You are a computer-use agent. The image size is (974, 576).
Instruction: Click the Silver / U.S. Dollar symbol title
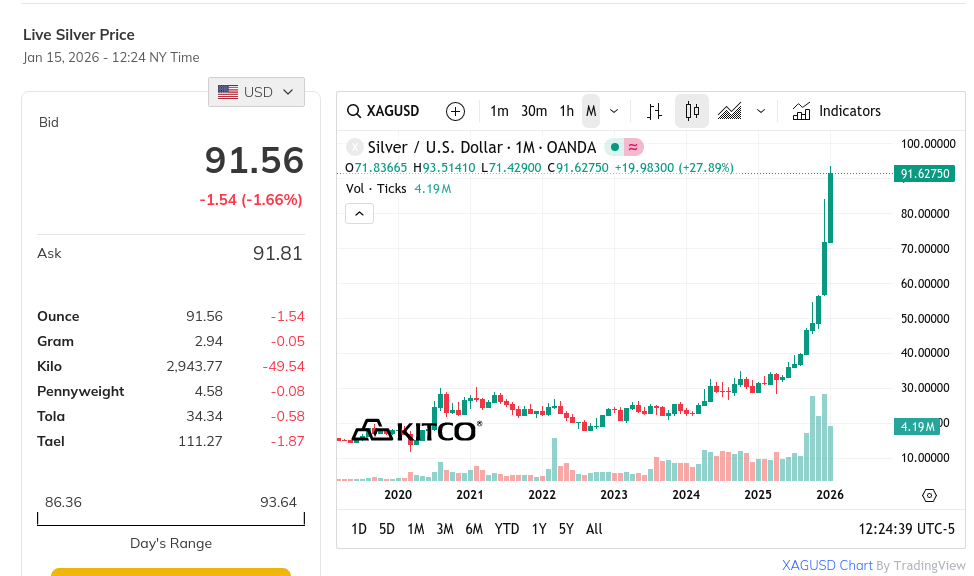click(481, 147)
